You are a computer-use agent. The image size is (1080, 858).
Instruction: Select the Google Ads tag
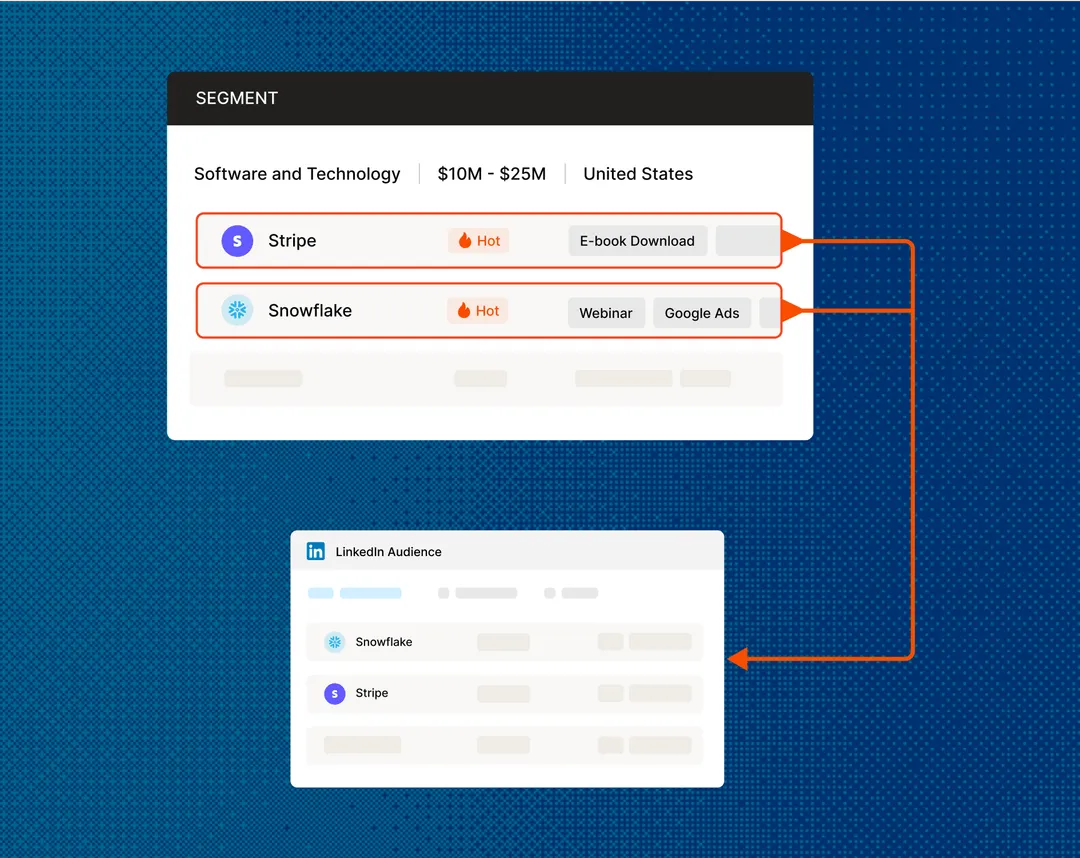click(x=702, y=313)
